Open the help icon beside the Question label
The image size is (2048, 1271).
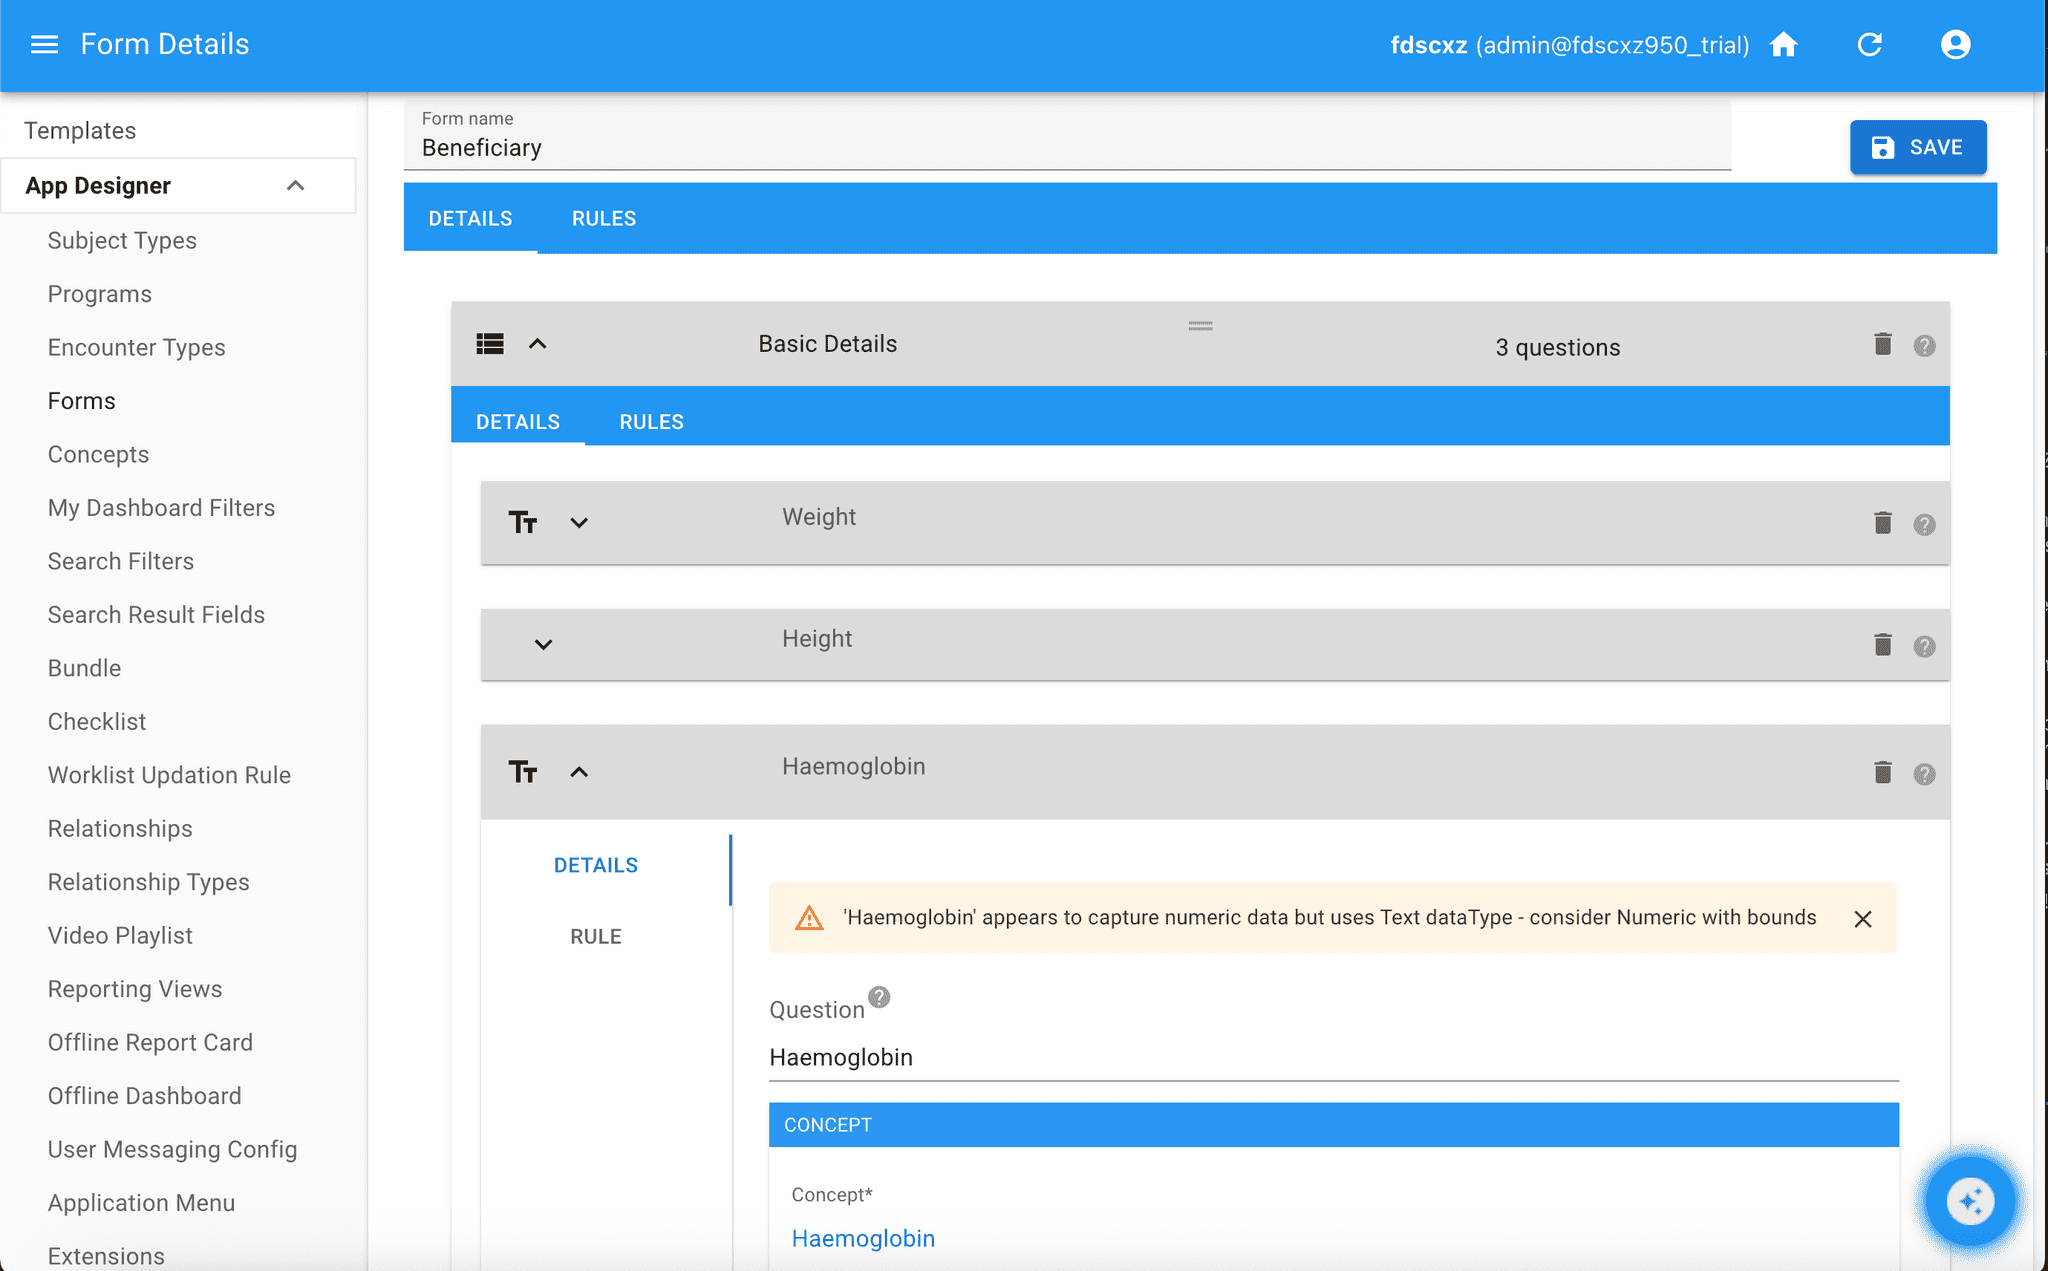(x=878, y=996)
